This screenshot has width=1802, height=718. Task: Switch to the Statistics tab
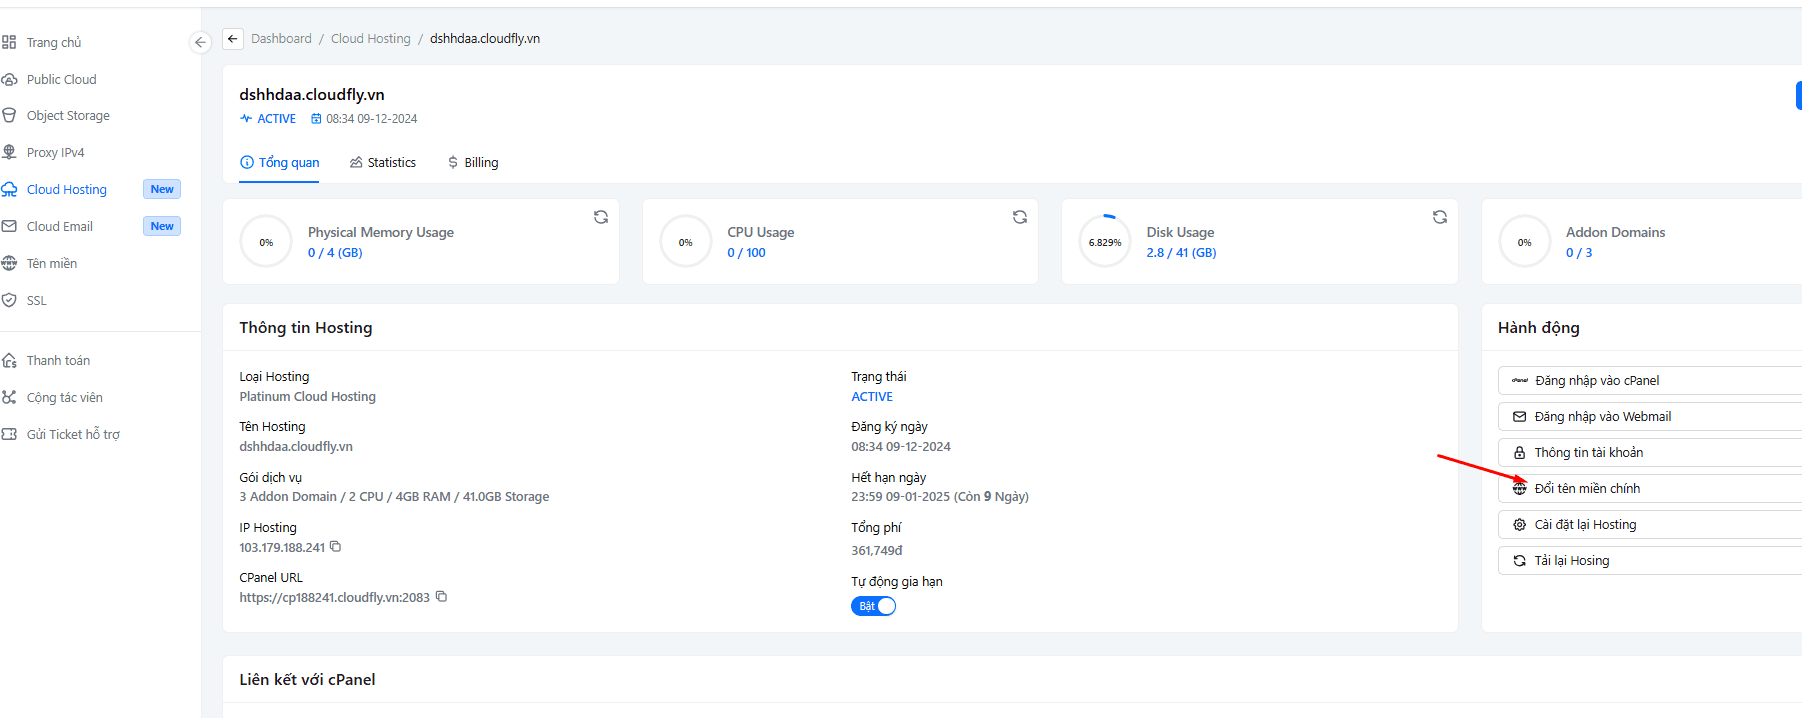(383, 163)
